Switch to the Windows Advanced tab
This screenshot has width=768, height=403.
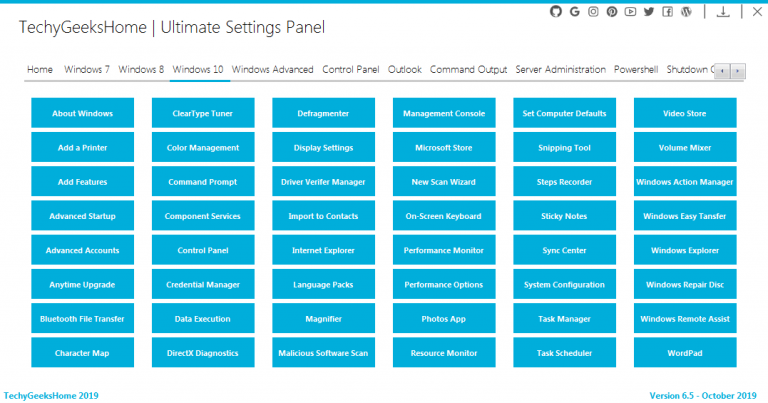click(273, 70)
